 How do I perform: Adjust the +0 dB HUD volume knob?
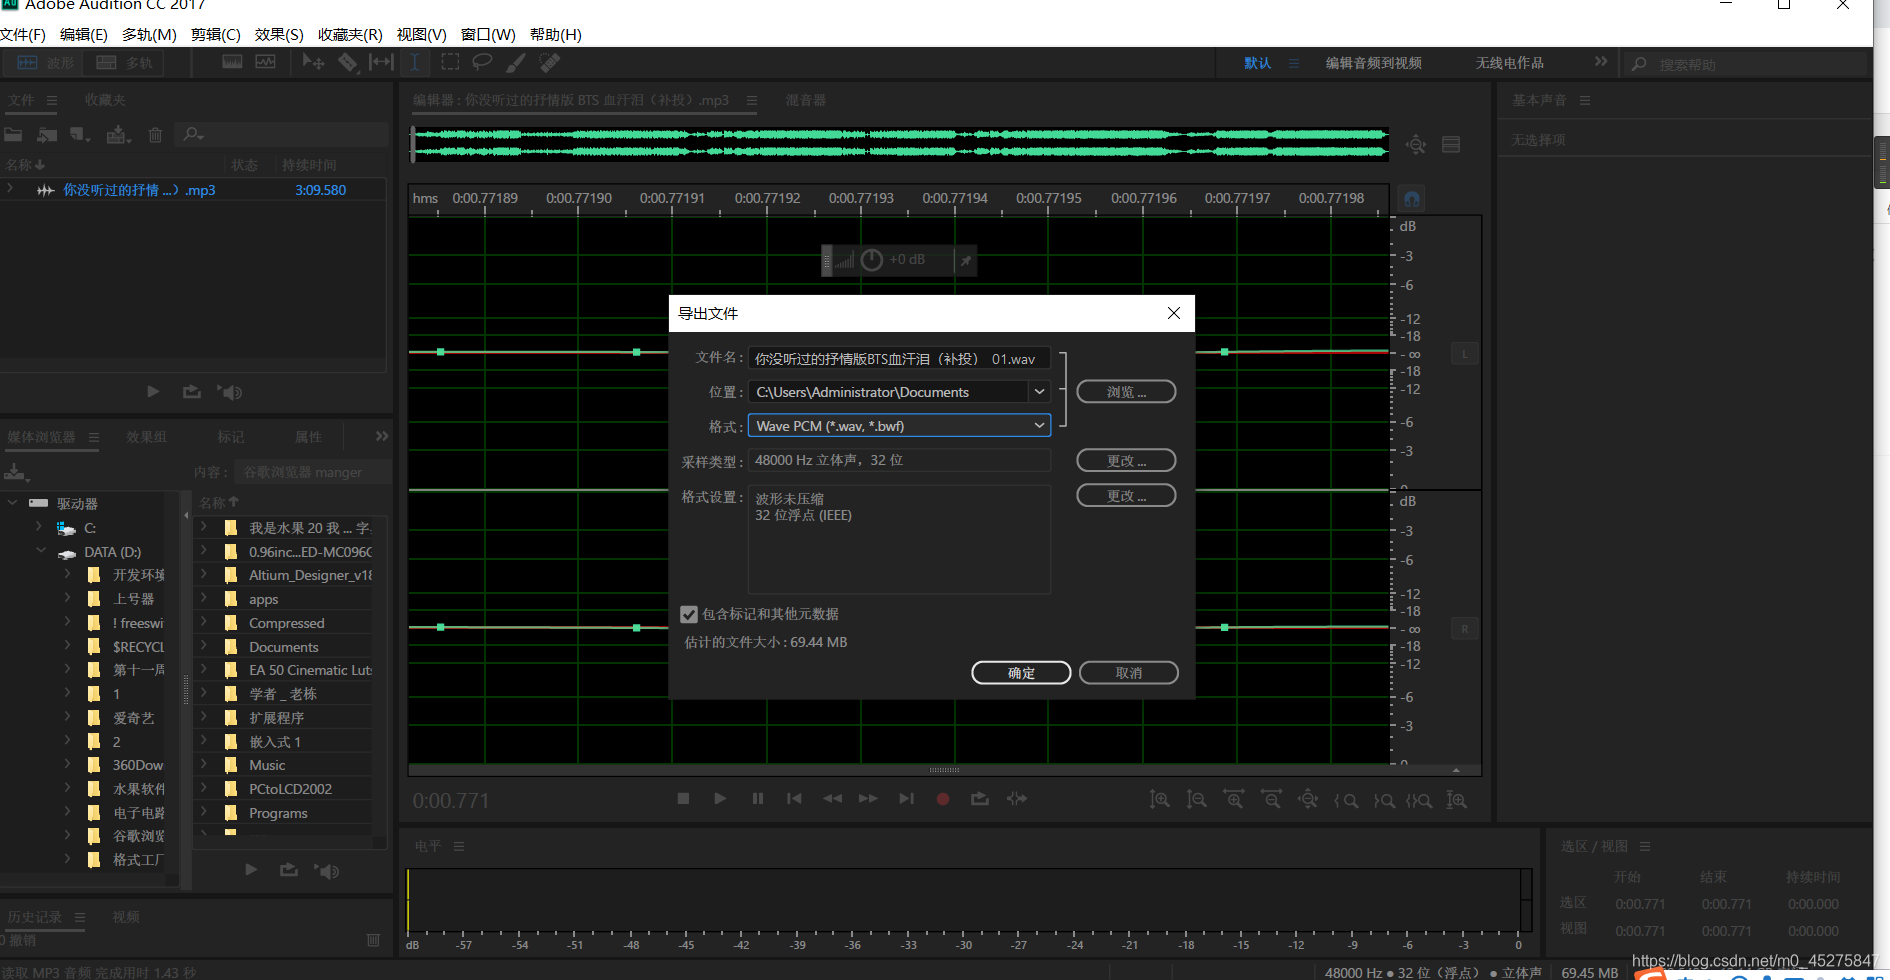pos(872,260)
